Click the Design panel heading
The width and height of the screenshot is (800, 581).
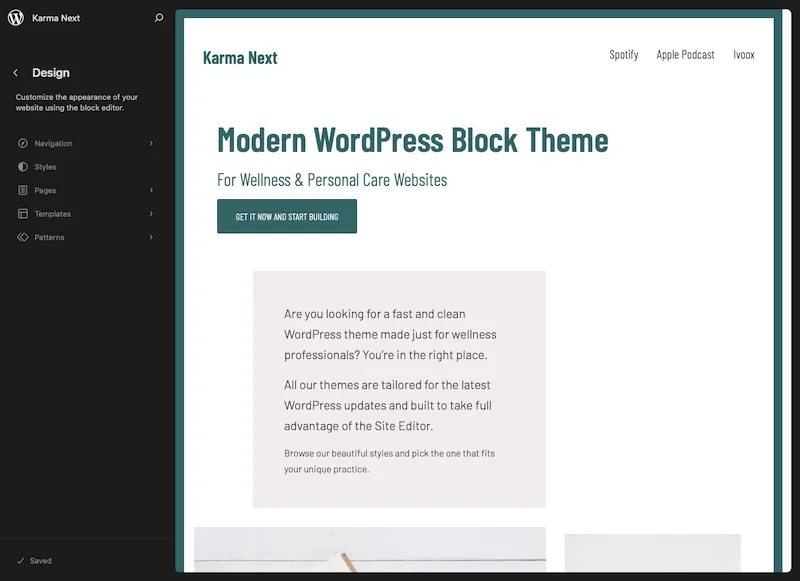51,73
